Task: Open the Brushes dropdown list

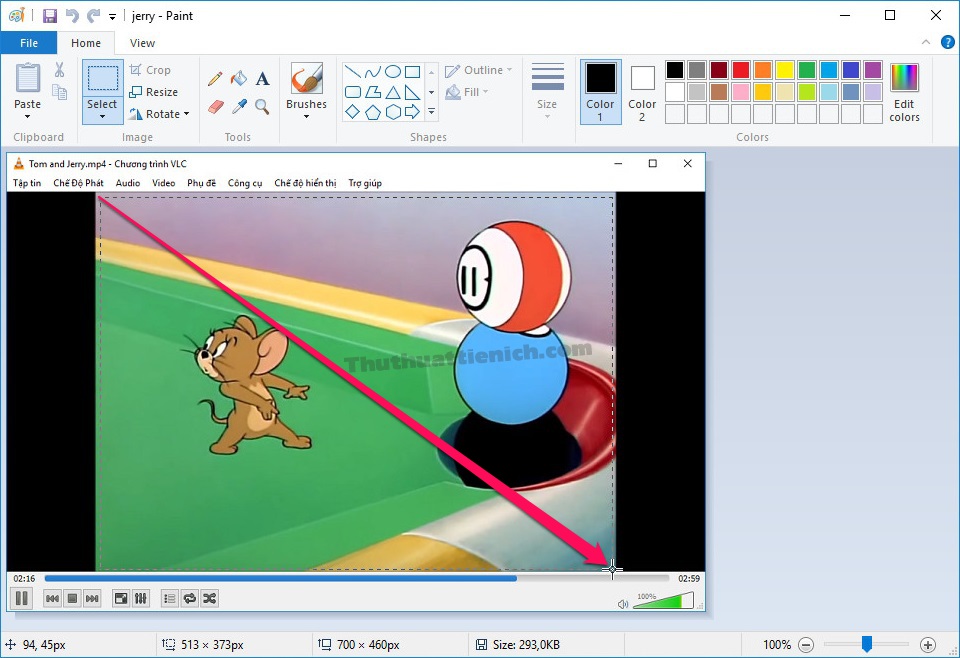Action: point(306,115)
